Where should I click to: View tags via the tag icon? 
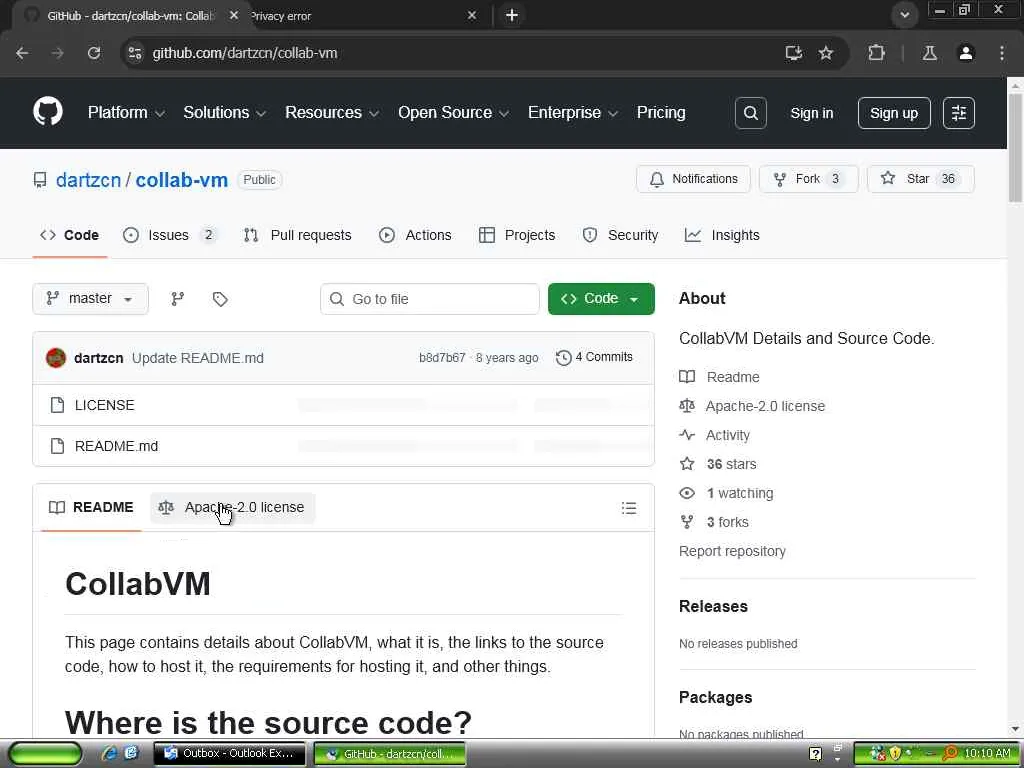[x=220, y=298]
